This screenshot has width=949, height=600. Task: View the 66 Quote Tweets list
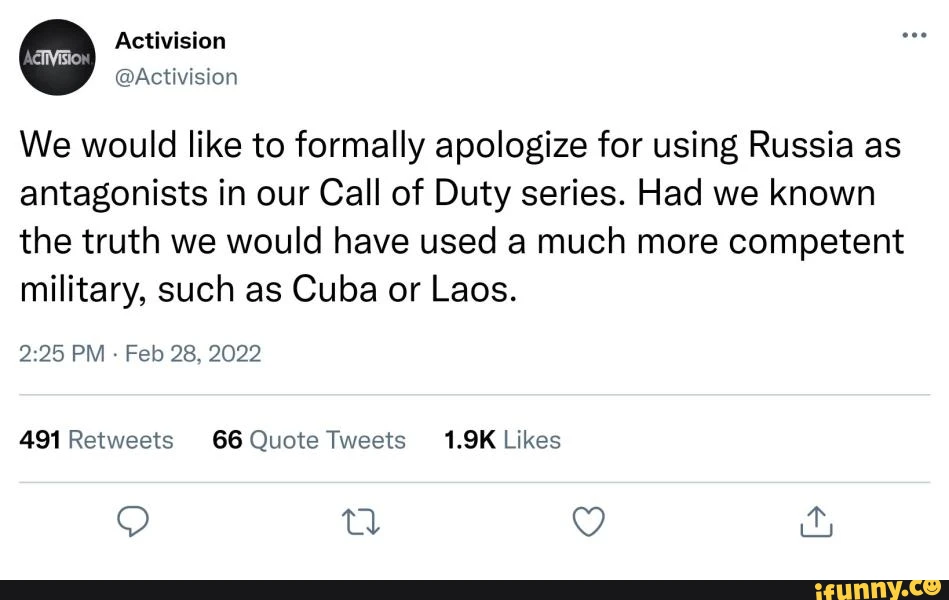[x=310, y=440]
